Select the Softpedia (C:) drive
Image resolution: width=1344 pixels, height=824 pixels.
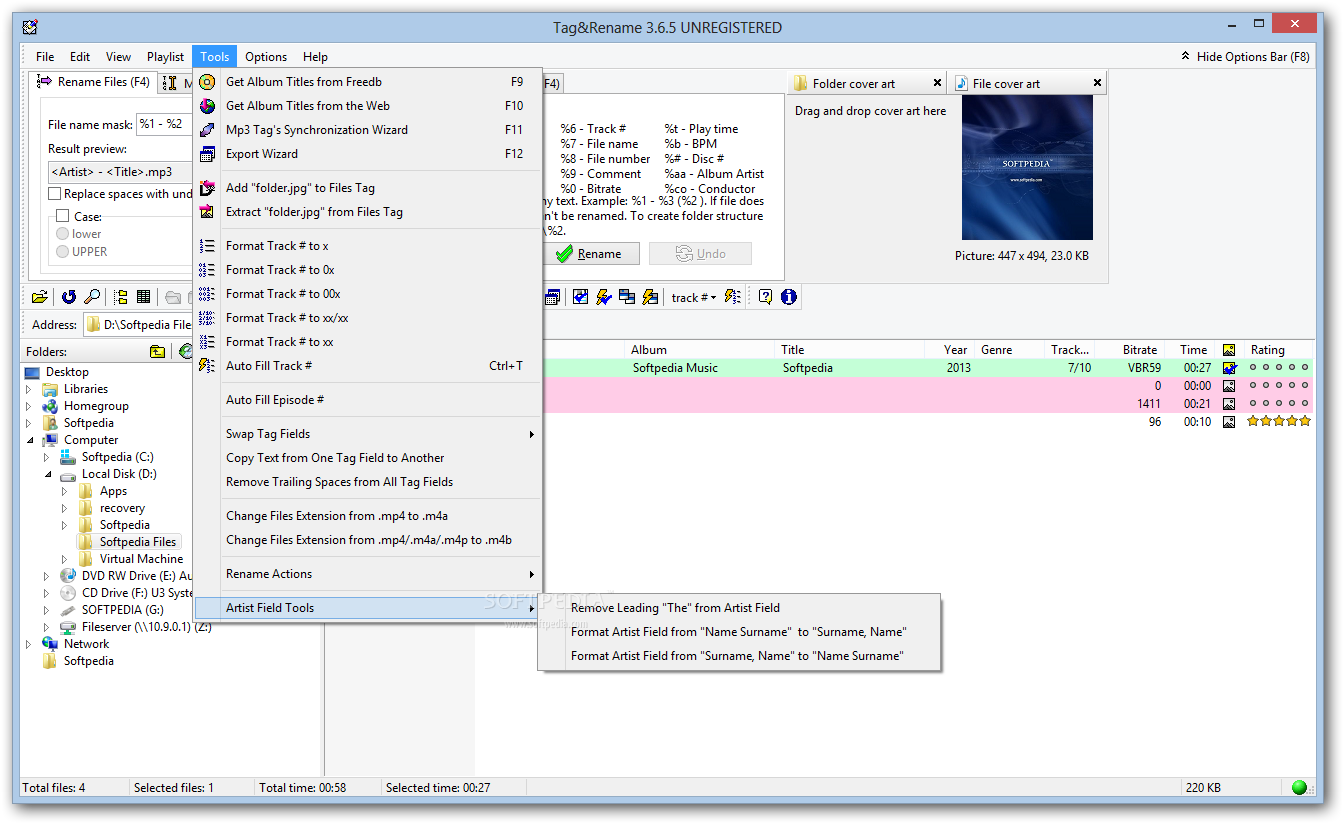pyautogui.click(x=117, y=457)
